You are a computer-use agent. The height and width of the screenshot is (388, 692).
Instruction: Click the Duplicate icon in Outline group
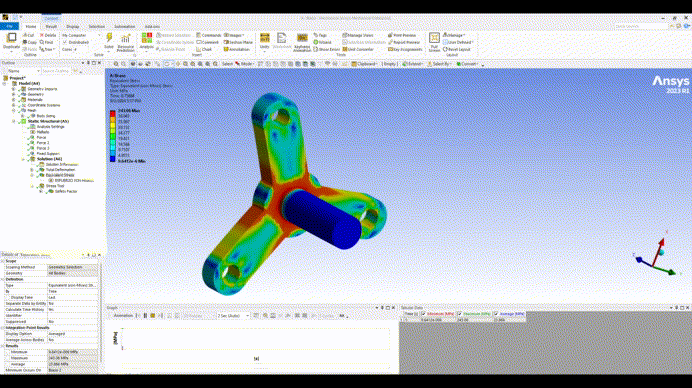click(11, 41)
